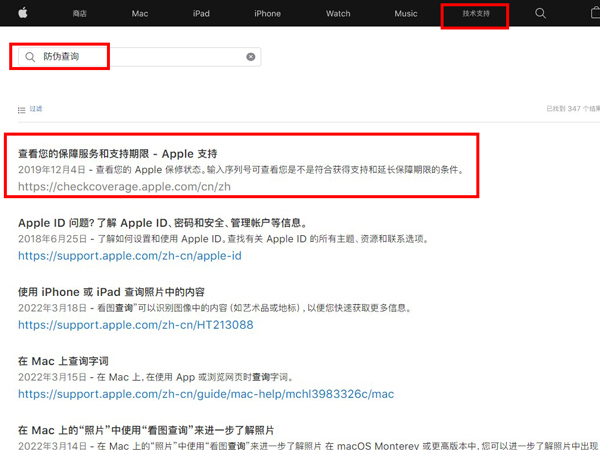Clear the search field with X icon
This screenshot has width=600, height=450.
point(251,57)
